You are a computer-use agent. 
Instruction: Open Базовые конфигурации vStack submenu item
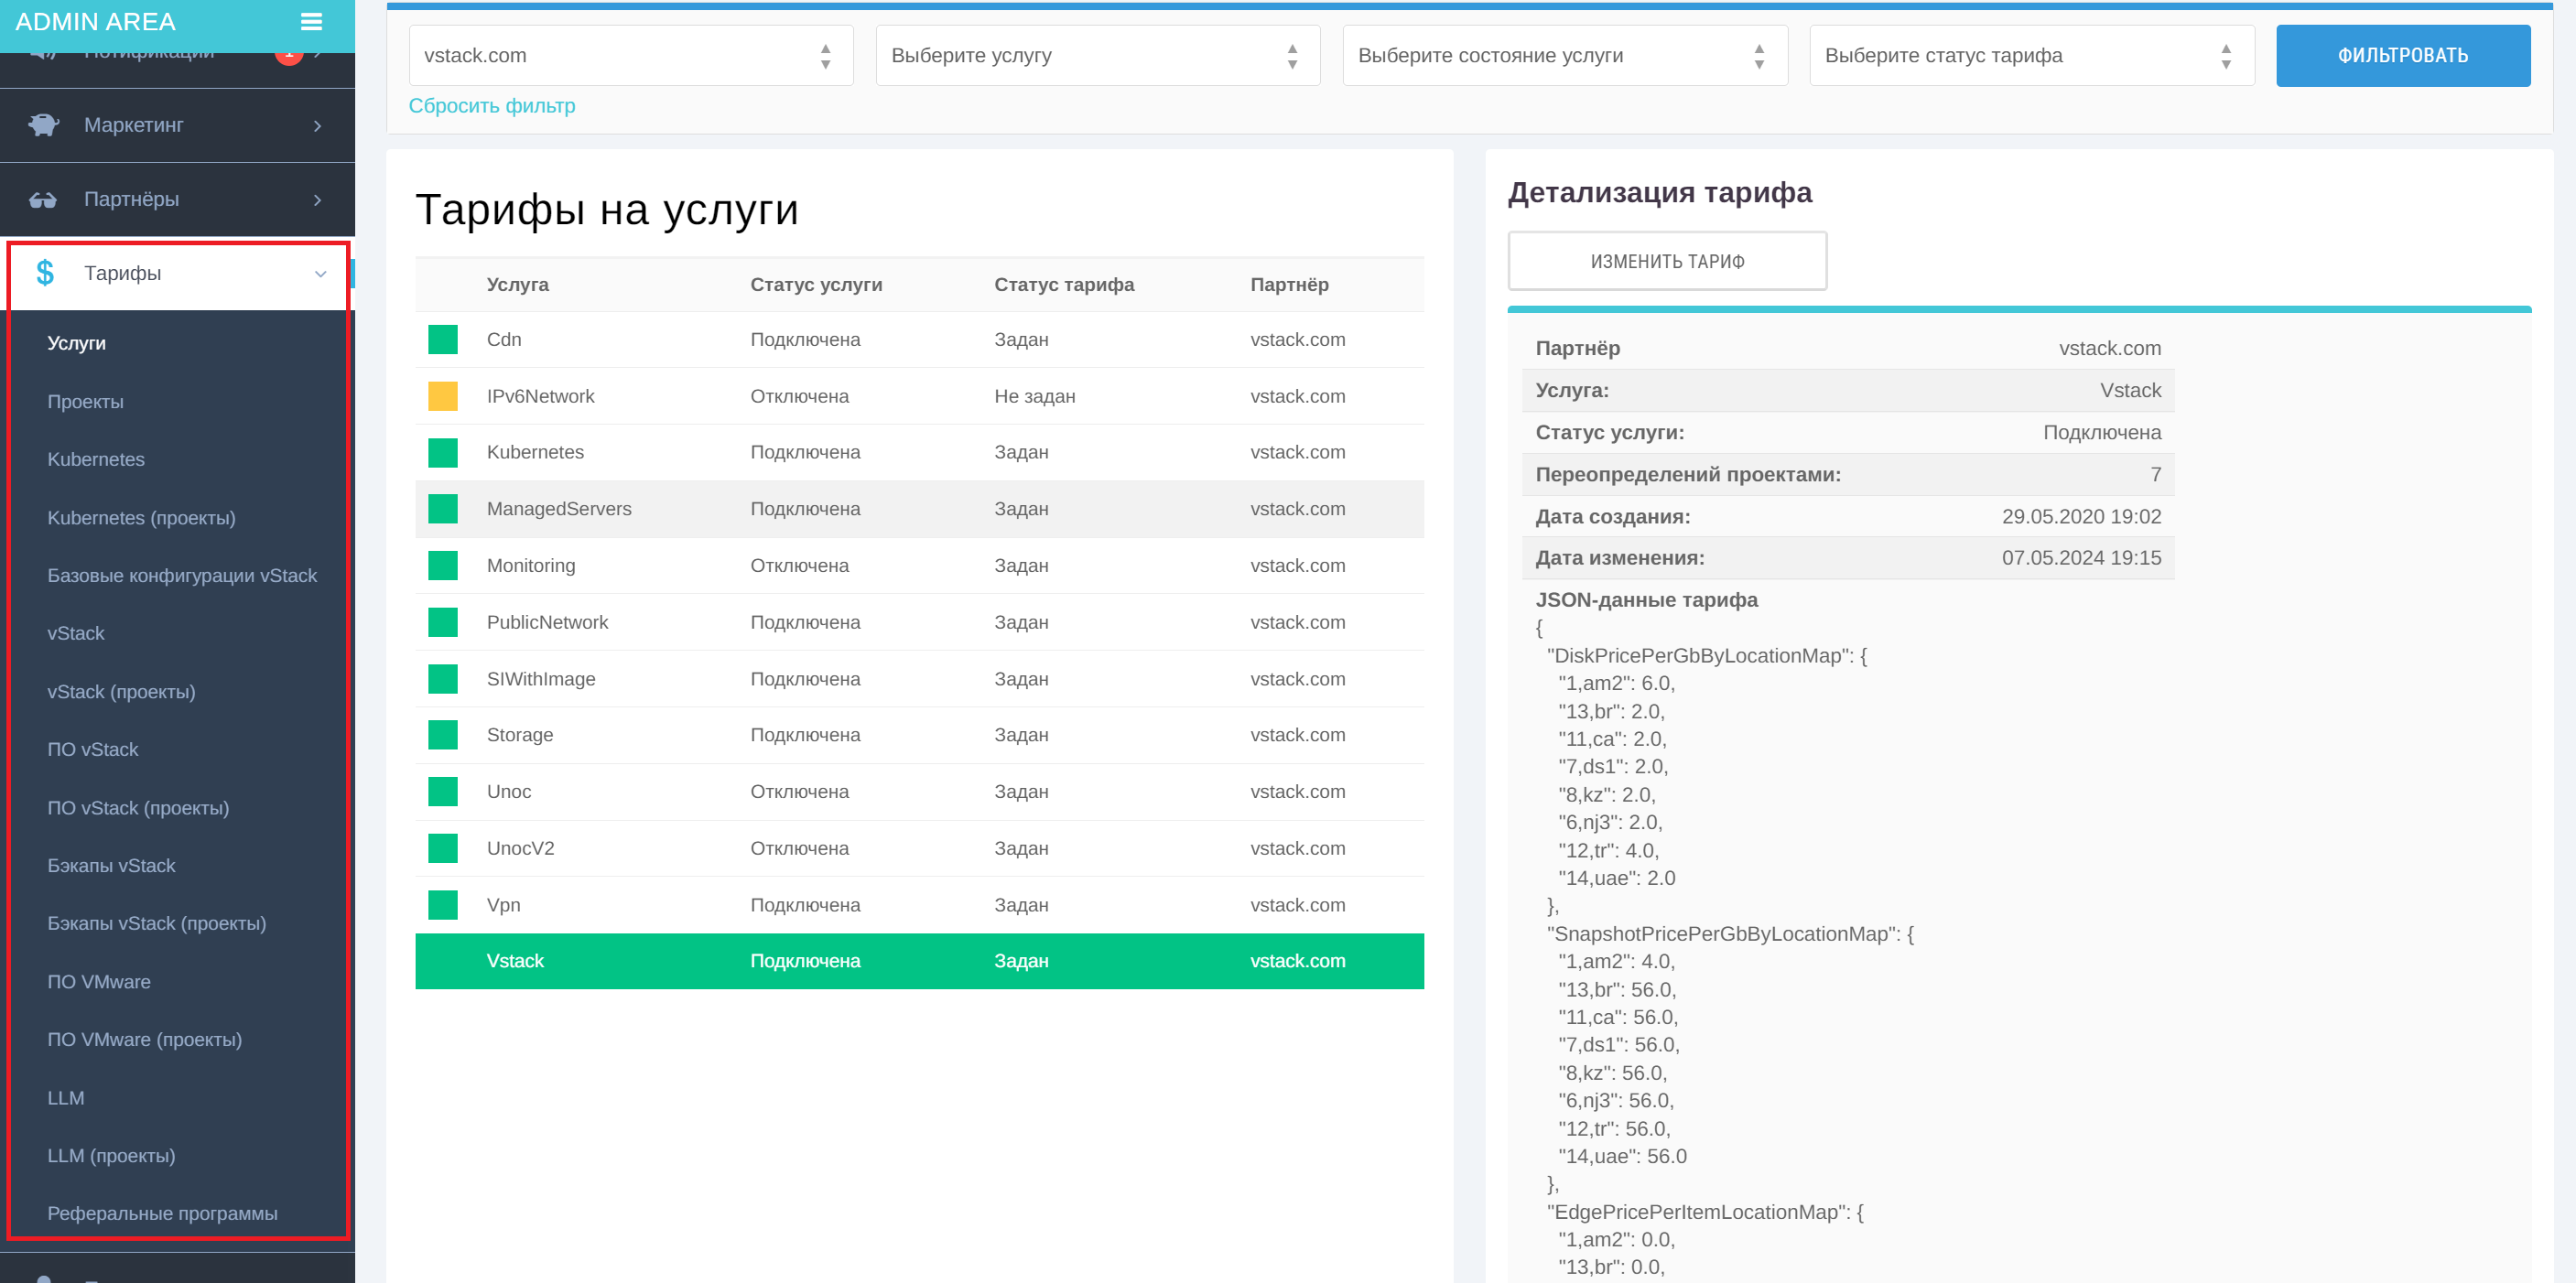[182, 575]
